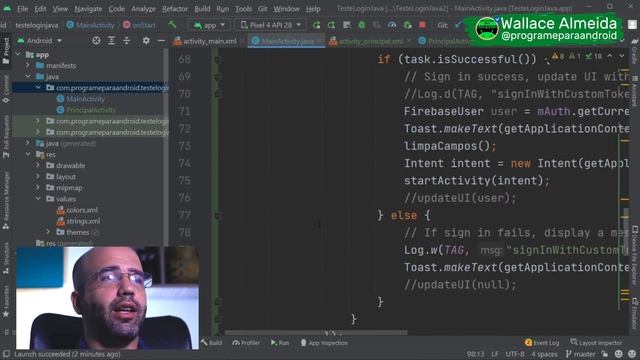Toggle fold marker at line 68
The width and height of the screenshot is (640, 360).
point(218,60)
